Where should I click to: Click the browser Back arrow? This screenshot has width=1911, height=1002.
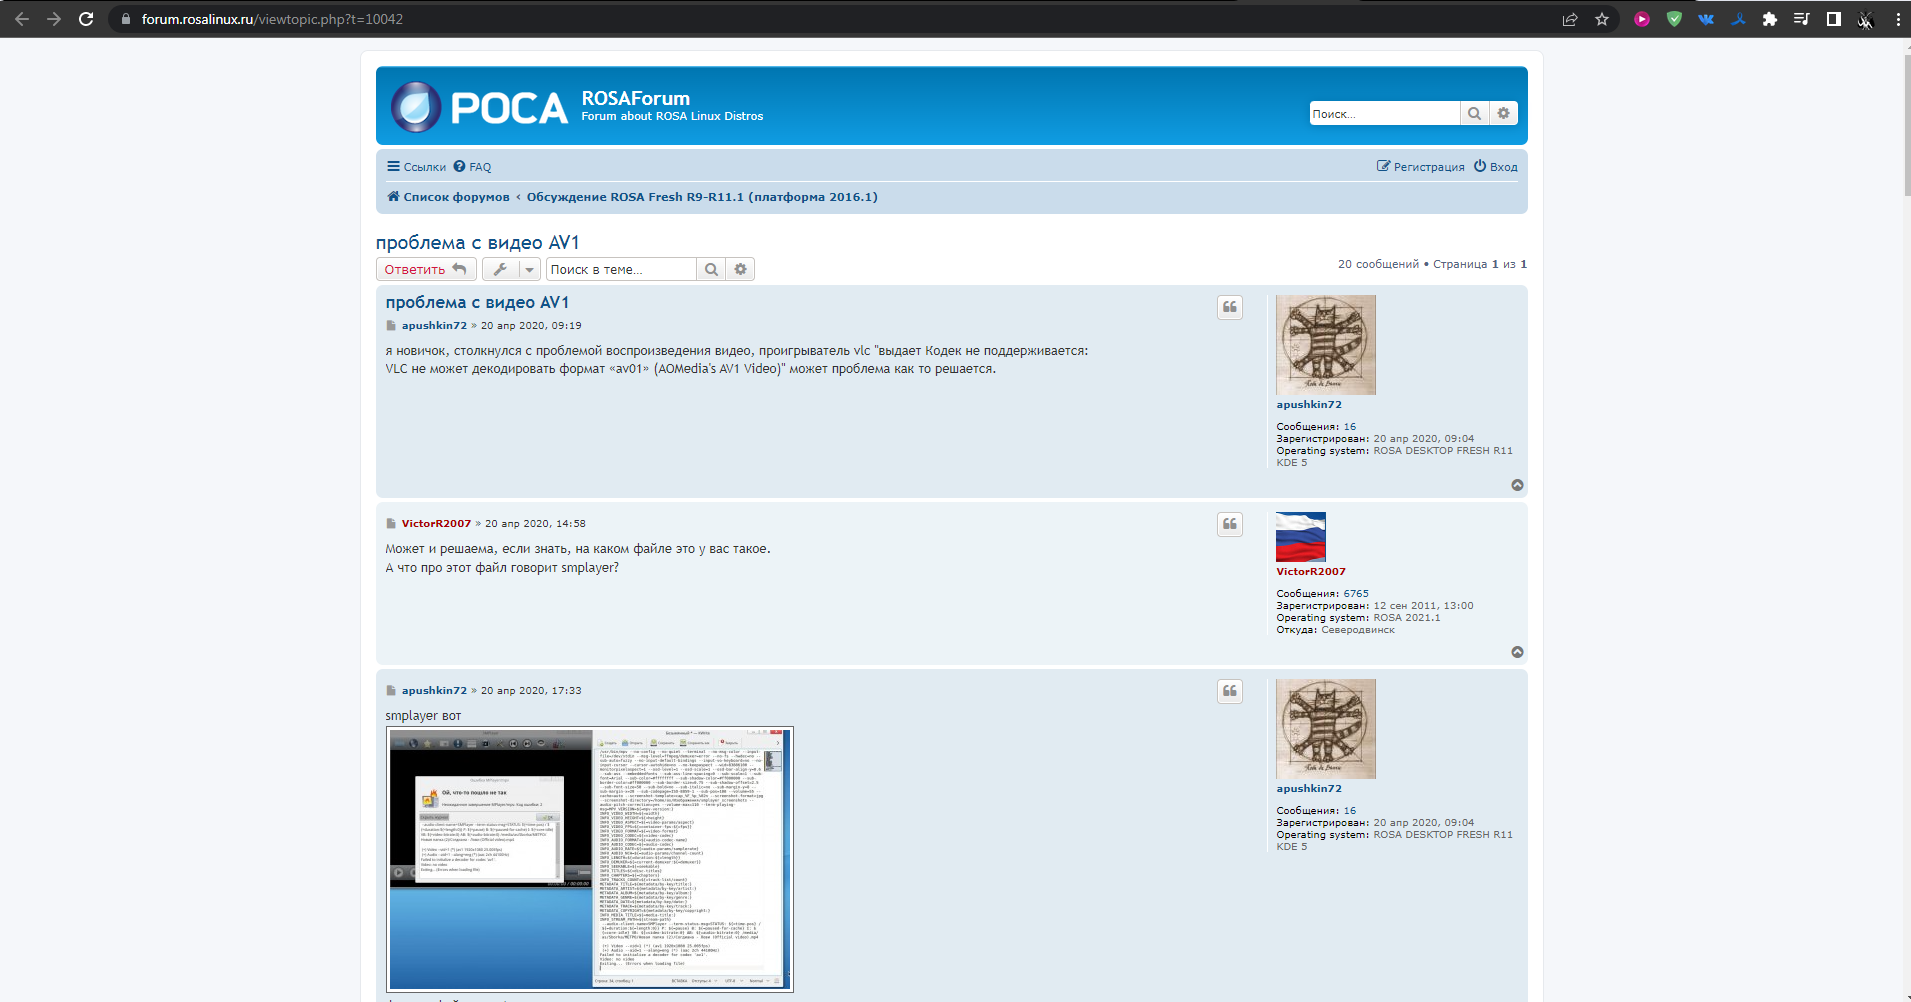tap(22, 19)
